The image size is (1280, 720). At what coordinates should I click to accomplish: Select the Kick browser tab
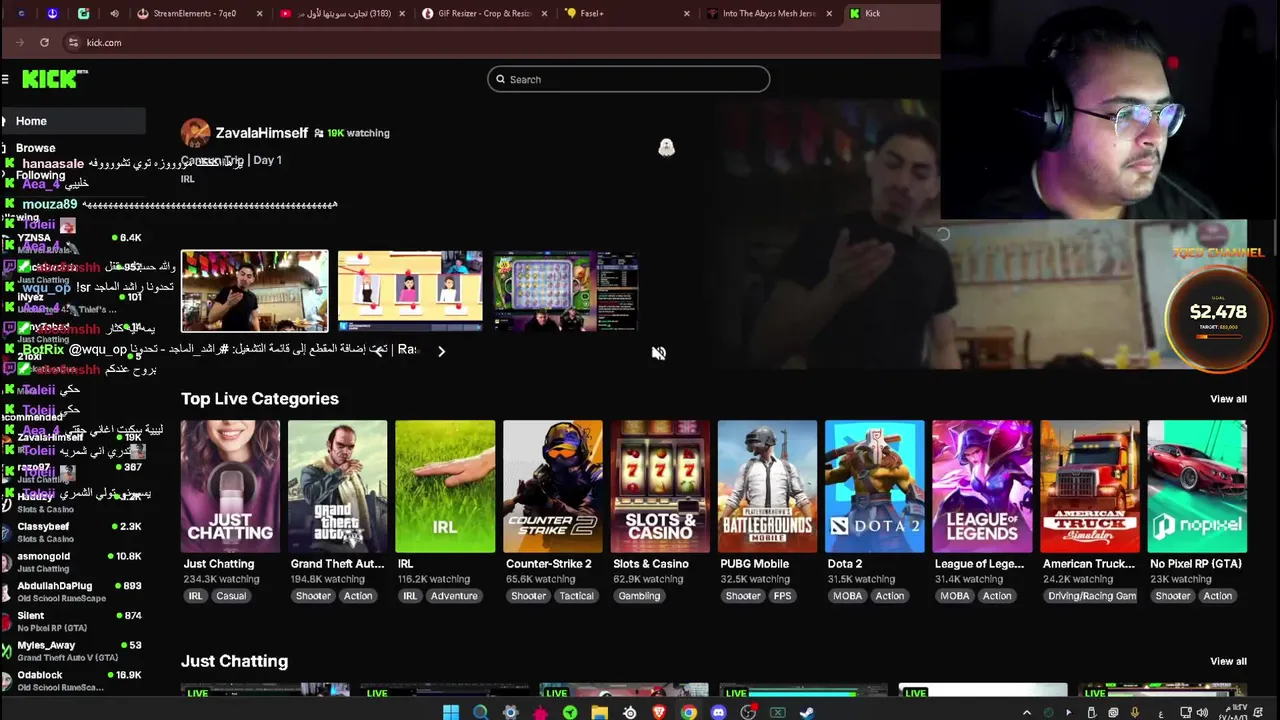pyautogui.click(x=890, y=14)
